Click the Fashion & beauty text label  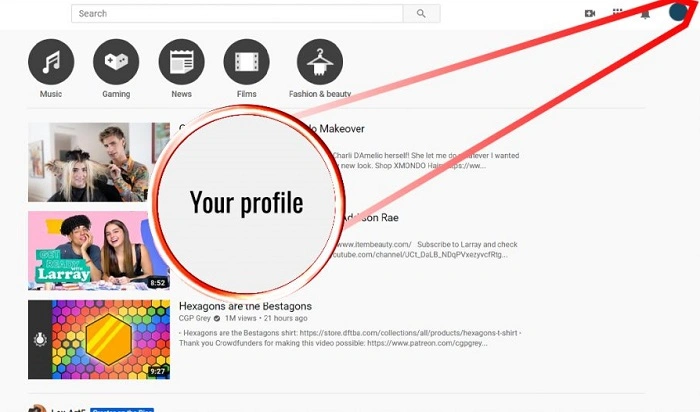pyautogui.click(x=320, y=94)
